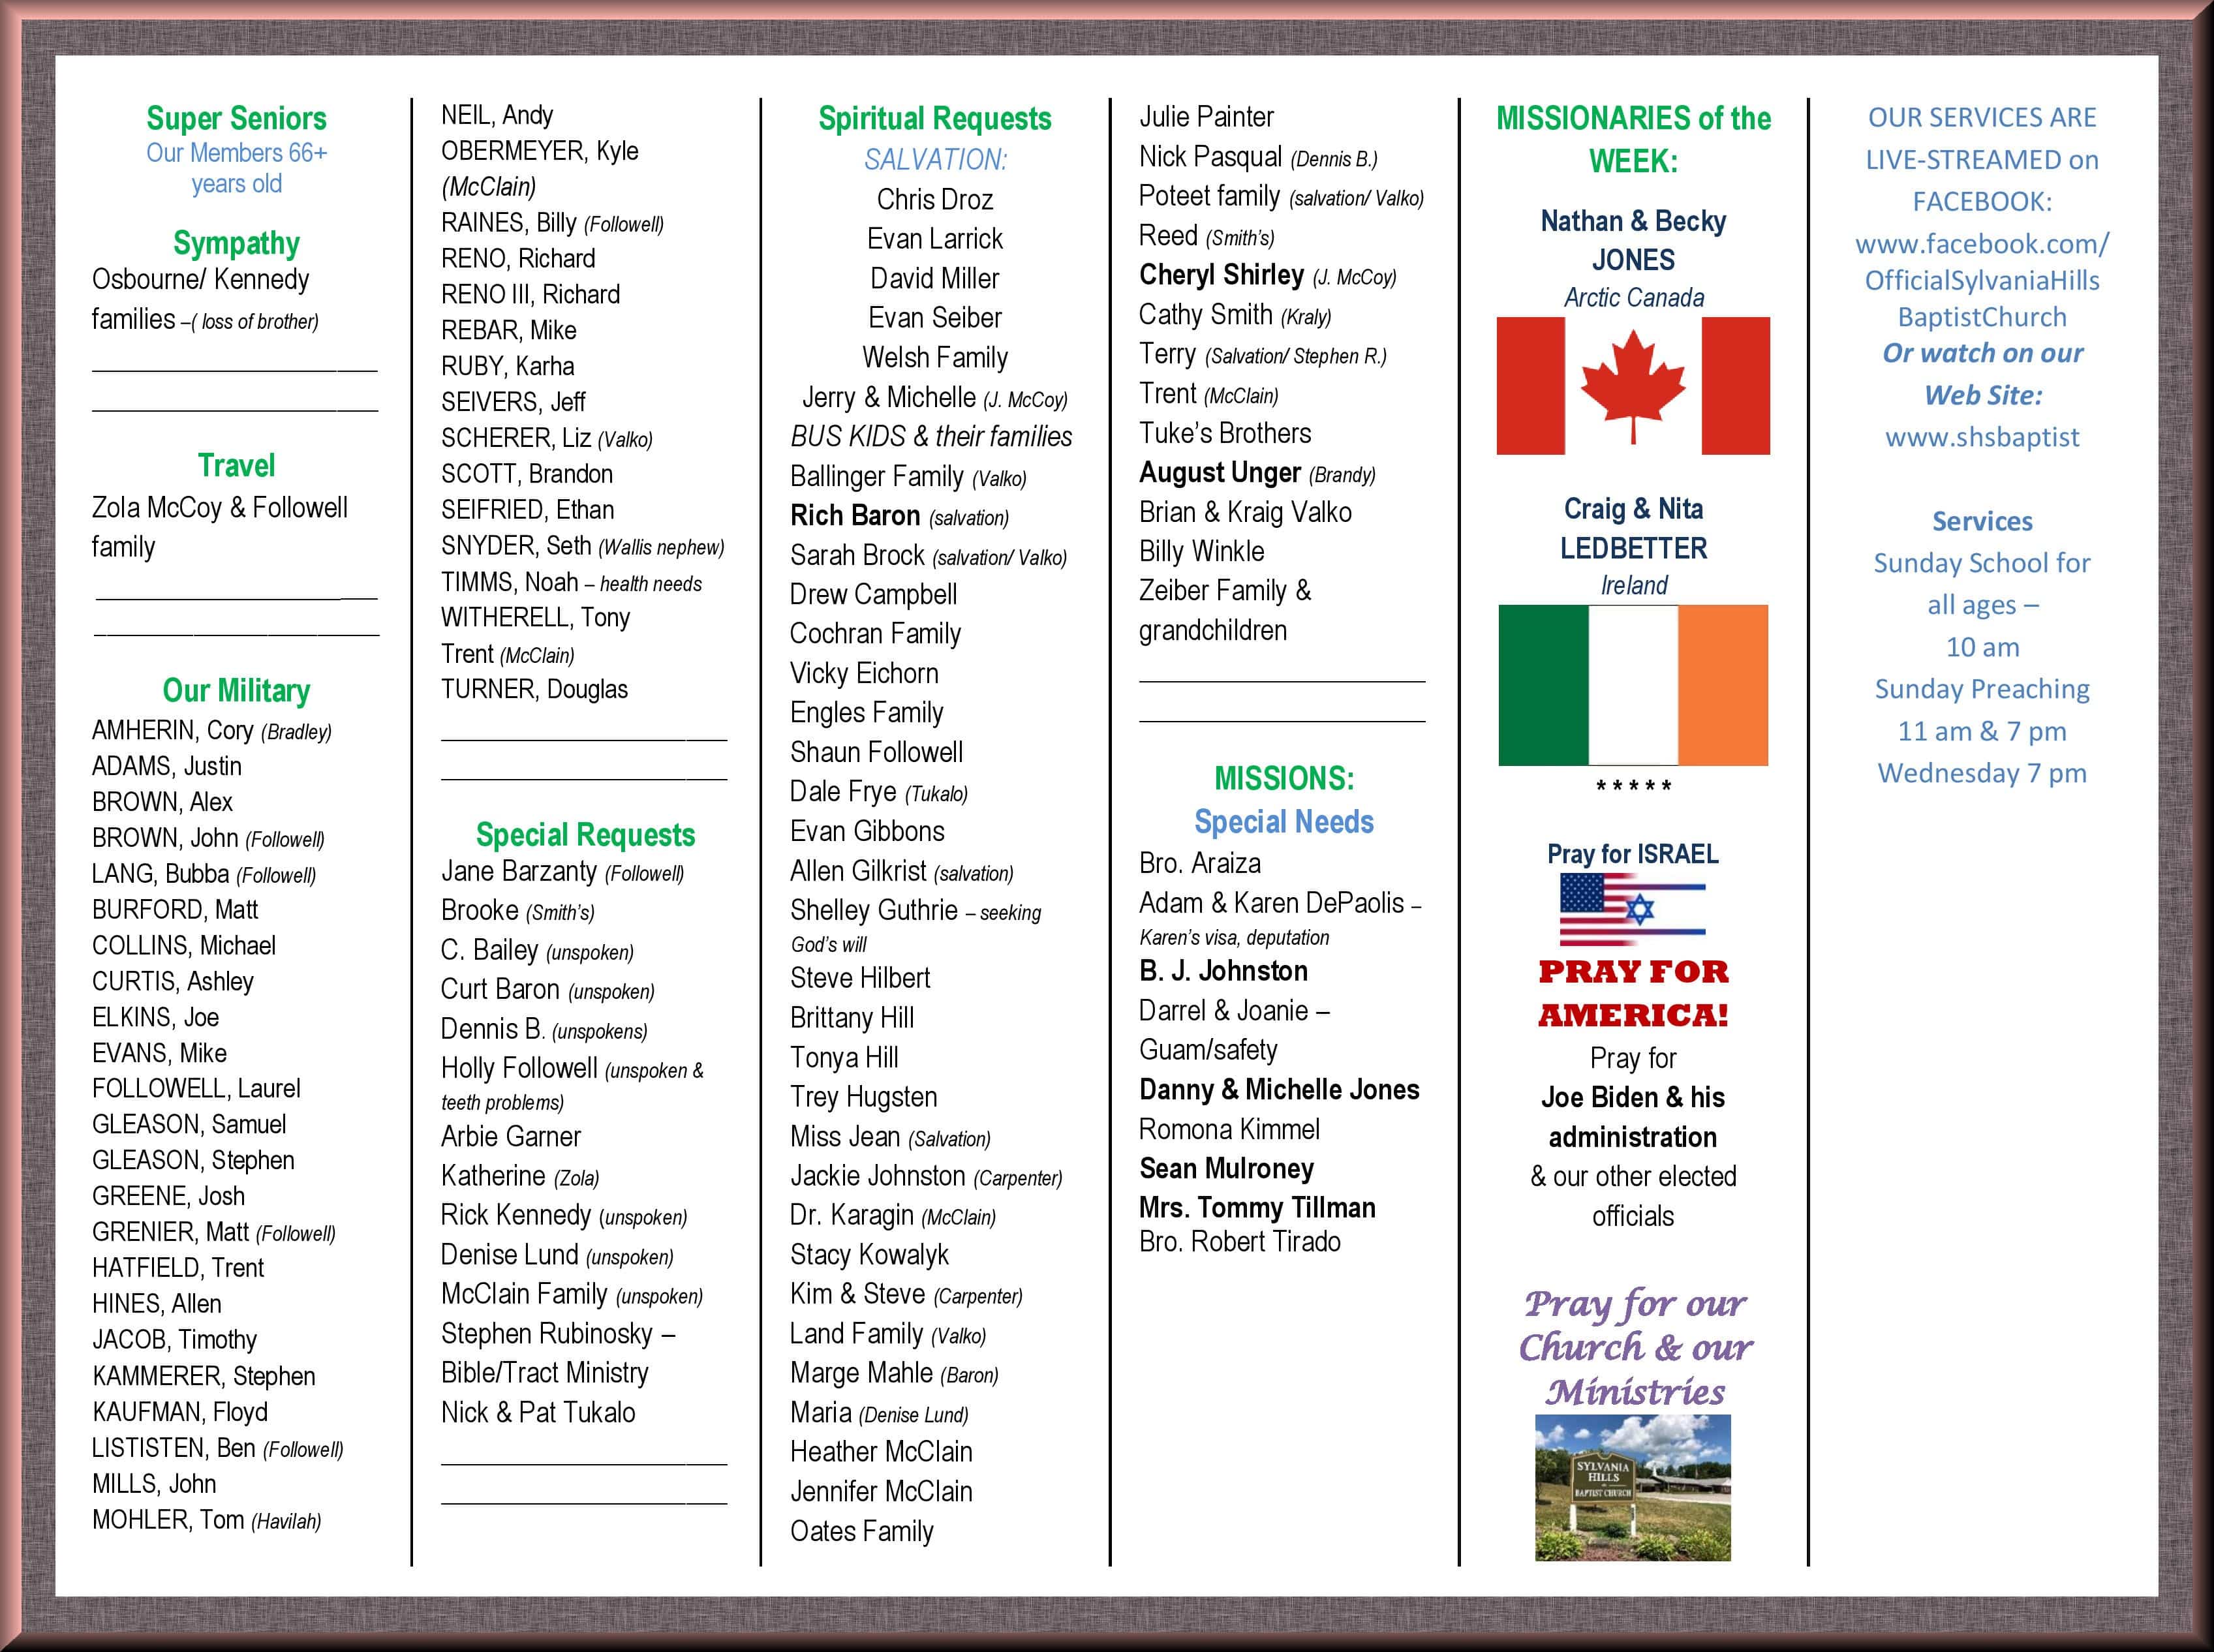Image resolution: width=2214 pixels, height=1652 pixels.
Task: Click 'Billy Winkle' entry
Action: (x=1202, y=551)
